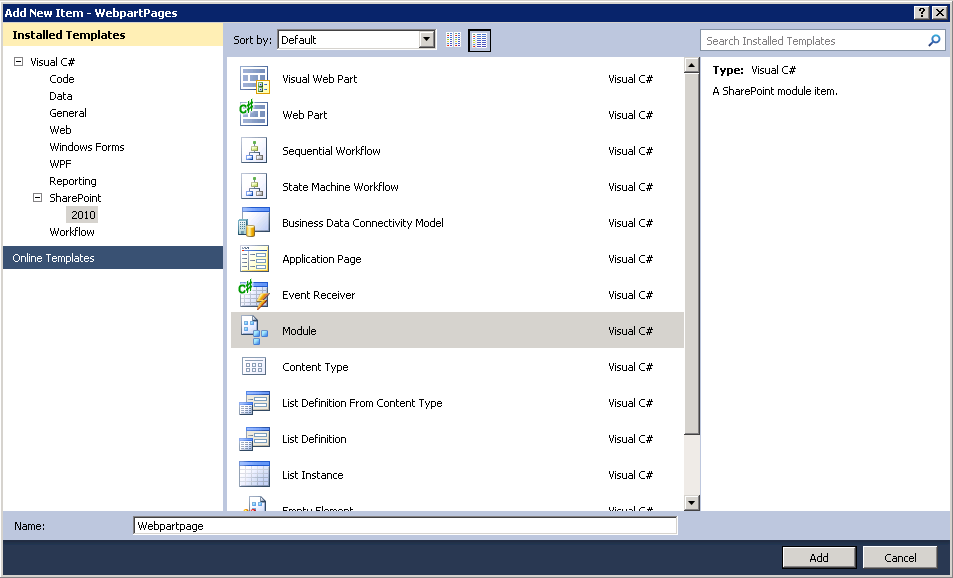Viewport: 953px width, 578px height.
Task: Select the Windows Forms category
Action: pyautogui.click(x=87, y=147)
